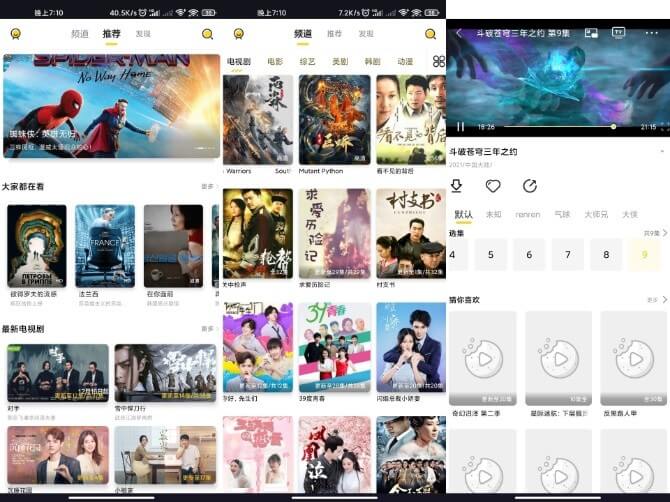The width and height of the screenshot is (670, 502).
Task: Click the download icon below the video title
Action: coord(456,186)
